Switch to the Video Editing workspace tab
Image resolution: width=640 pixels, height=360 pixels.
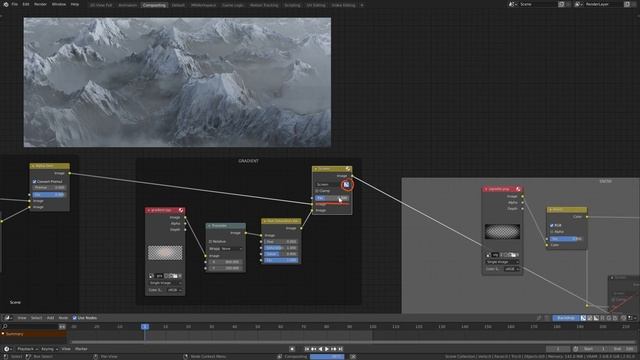(x=343, y=5)
